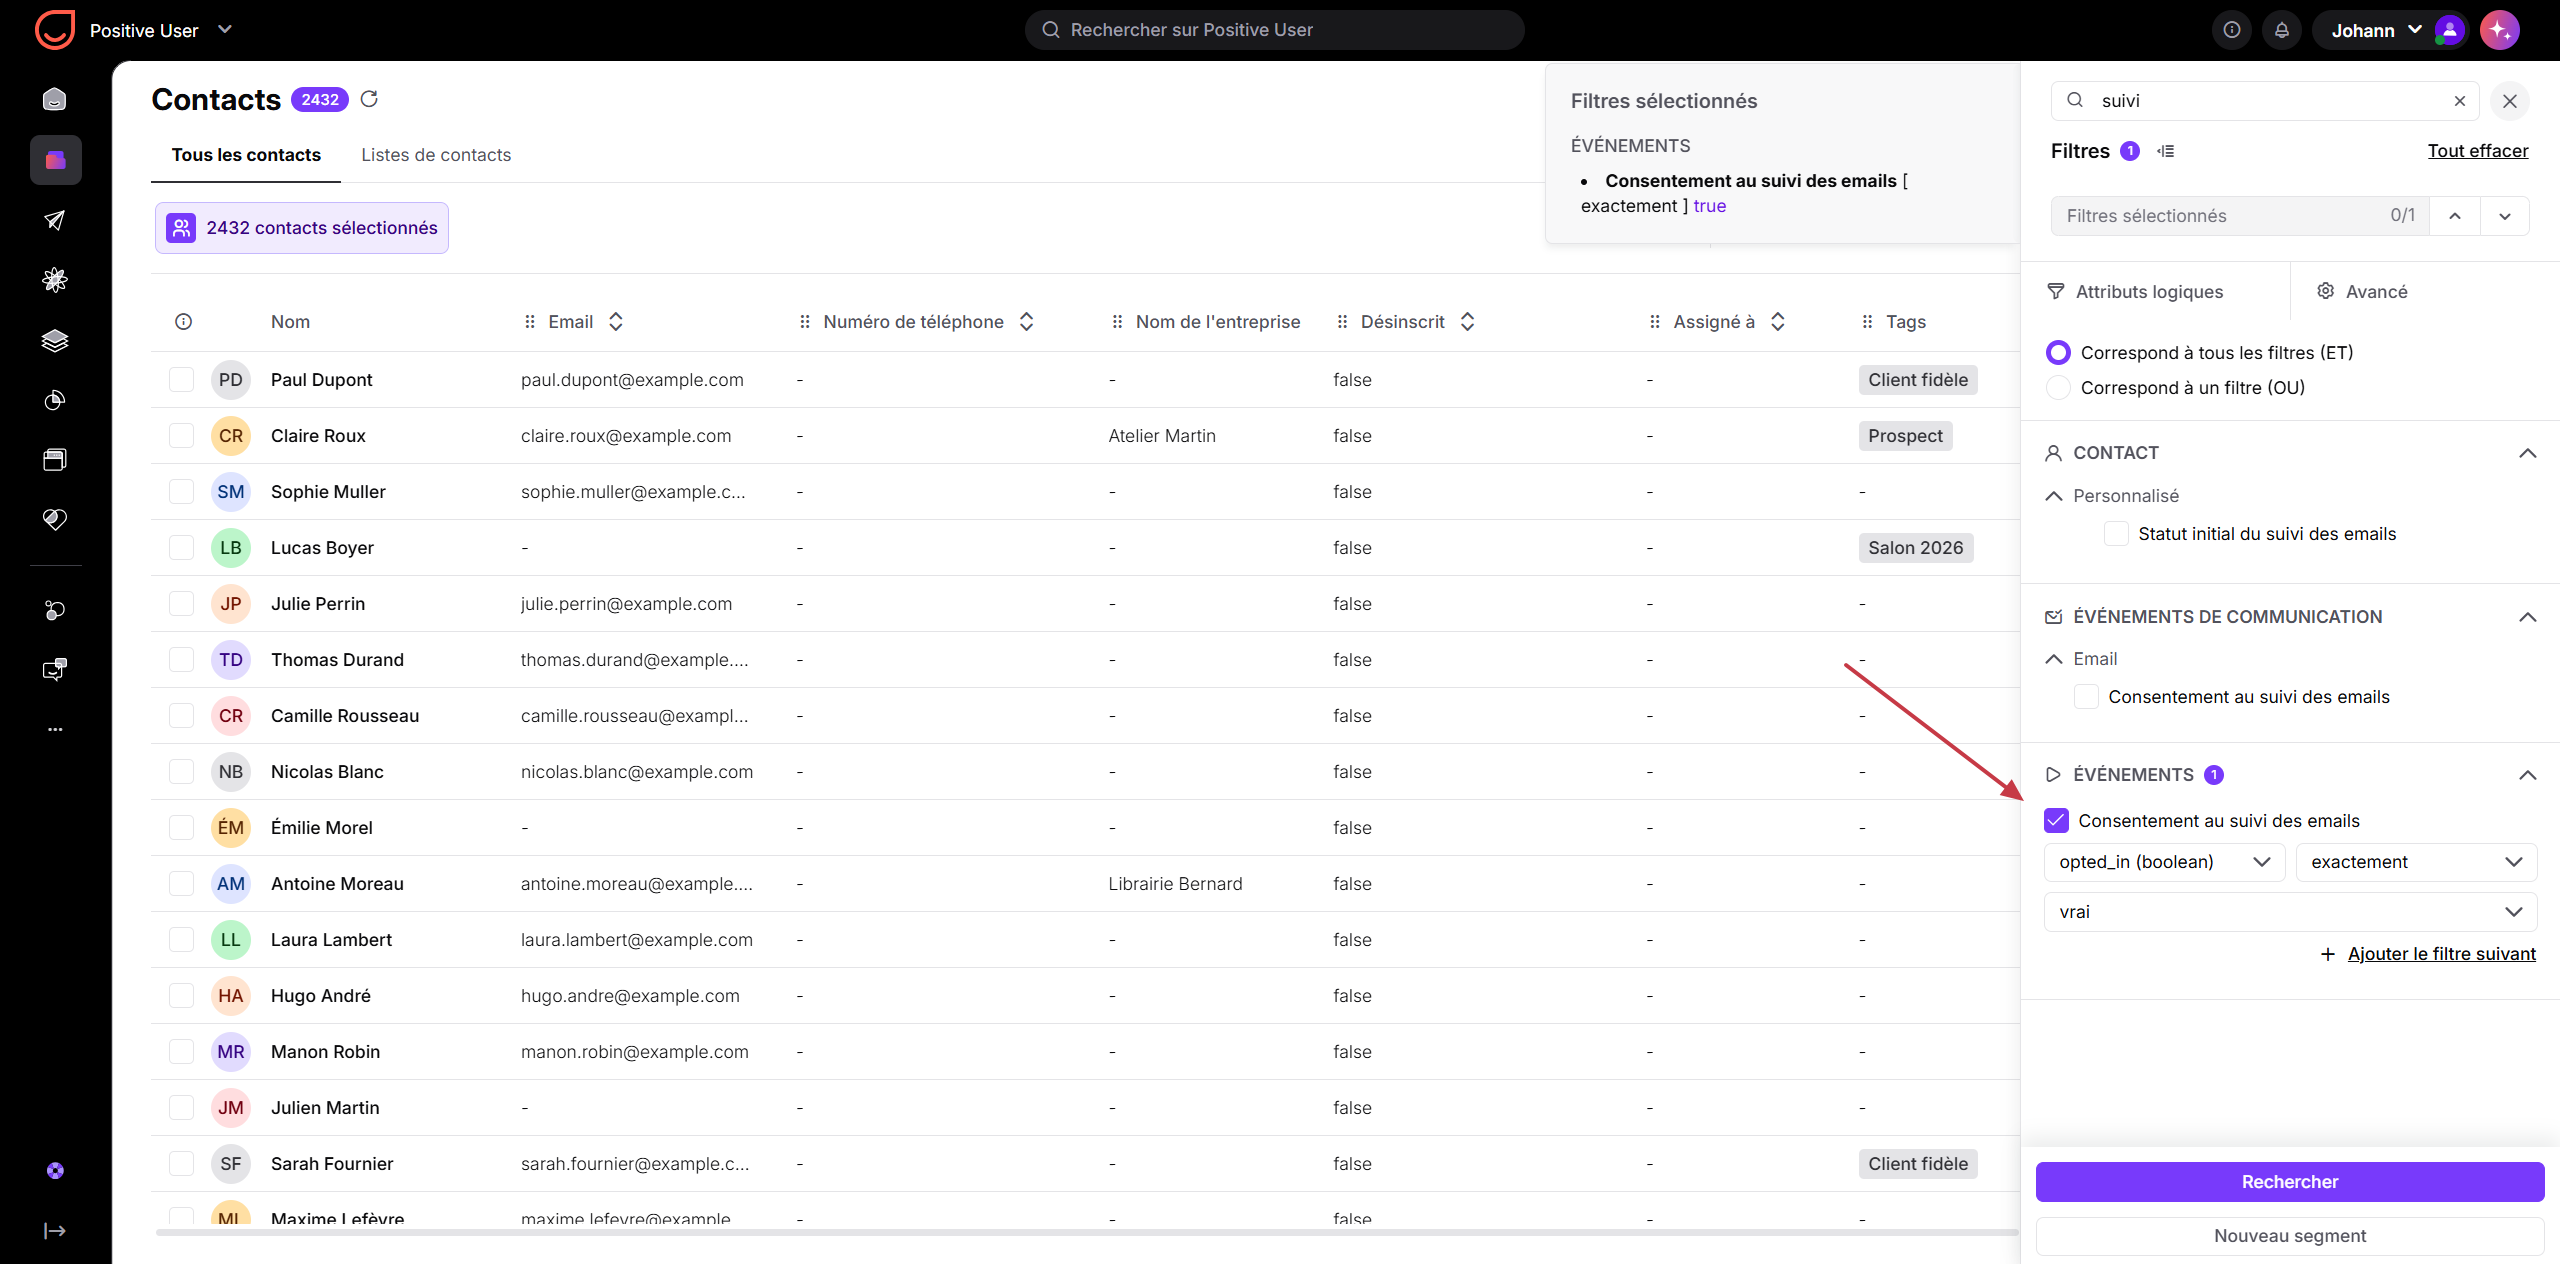Tick the checkbox for Claire Roux
Image resolution: width=2560 pixels, height=1264 pixels.
181,436
